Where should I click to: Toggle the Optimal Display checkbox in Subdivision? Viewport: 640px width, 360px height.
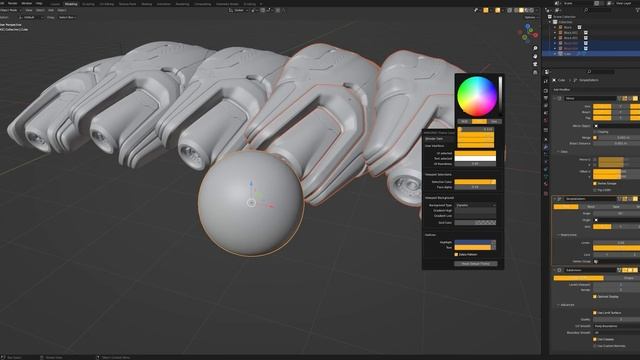pos(596,297)
